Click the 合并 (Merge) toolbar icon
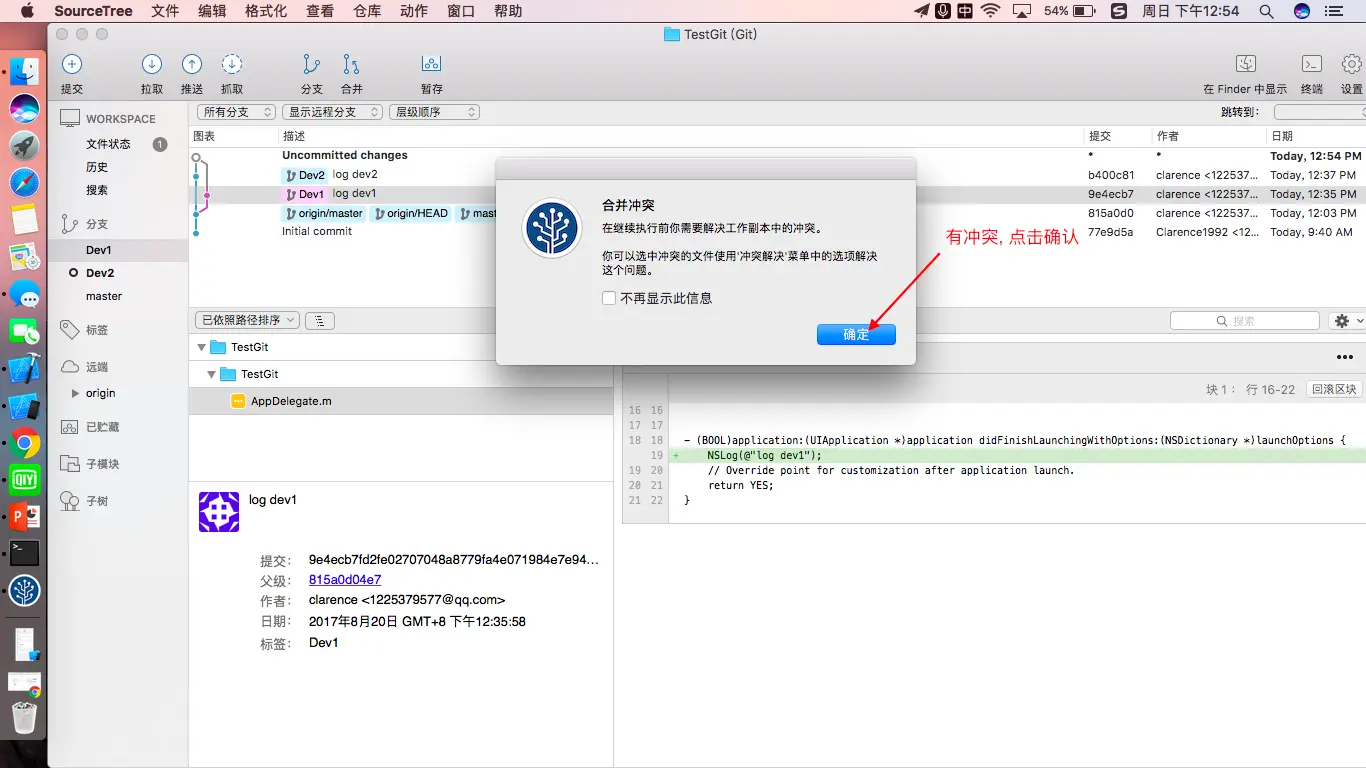Screen dimensions: 1366x768 coord(351,64)
